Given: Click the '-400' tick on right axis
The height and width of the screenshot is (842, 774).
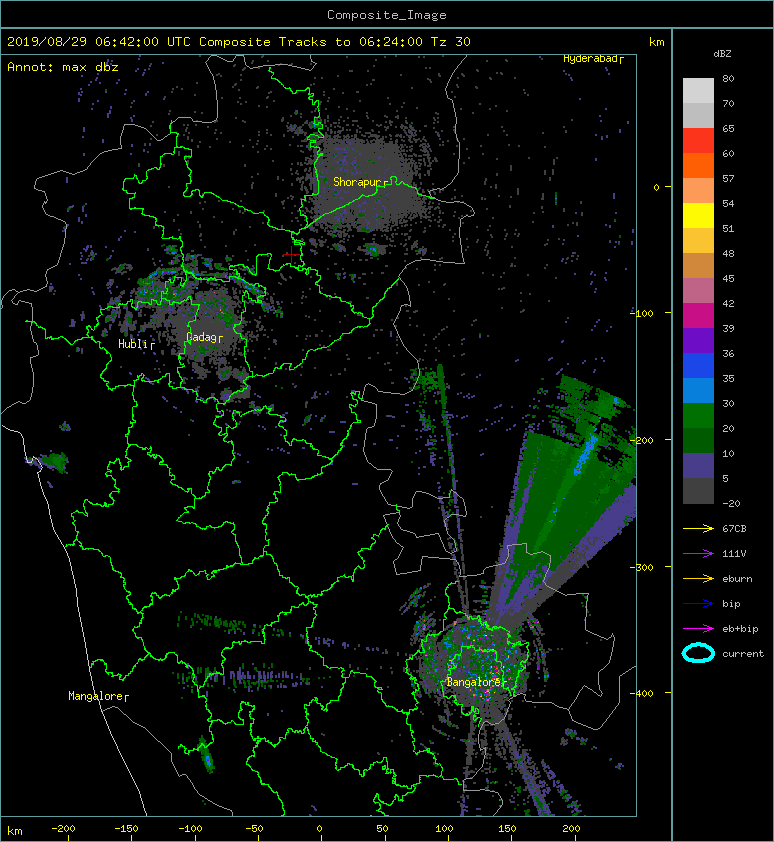Looking at the screenshot, I should pyautogui.click(x=642, y=693).
